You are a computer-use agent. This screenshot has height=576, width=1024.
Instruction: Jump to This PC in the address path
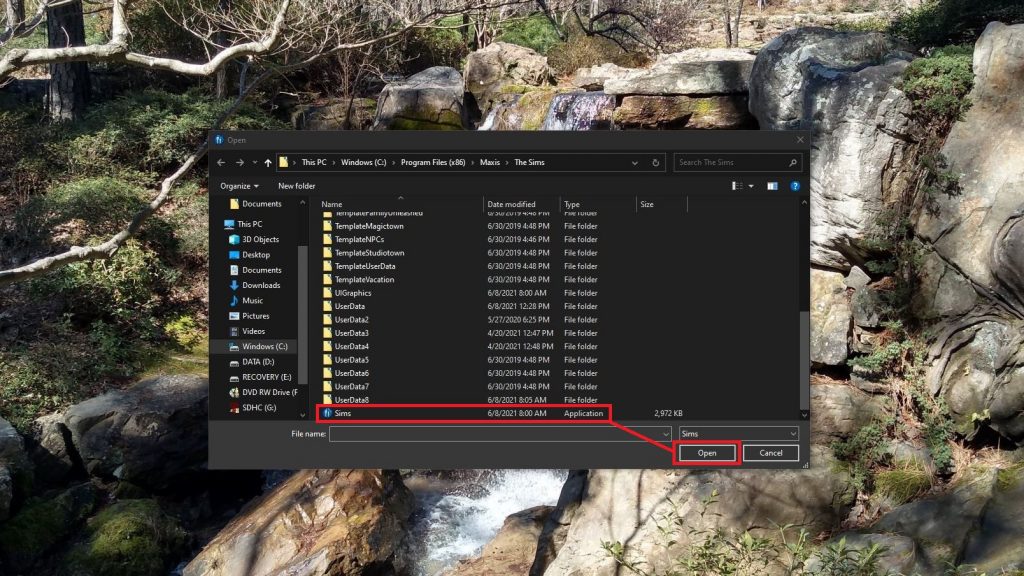click(314, 163)
